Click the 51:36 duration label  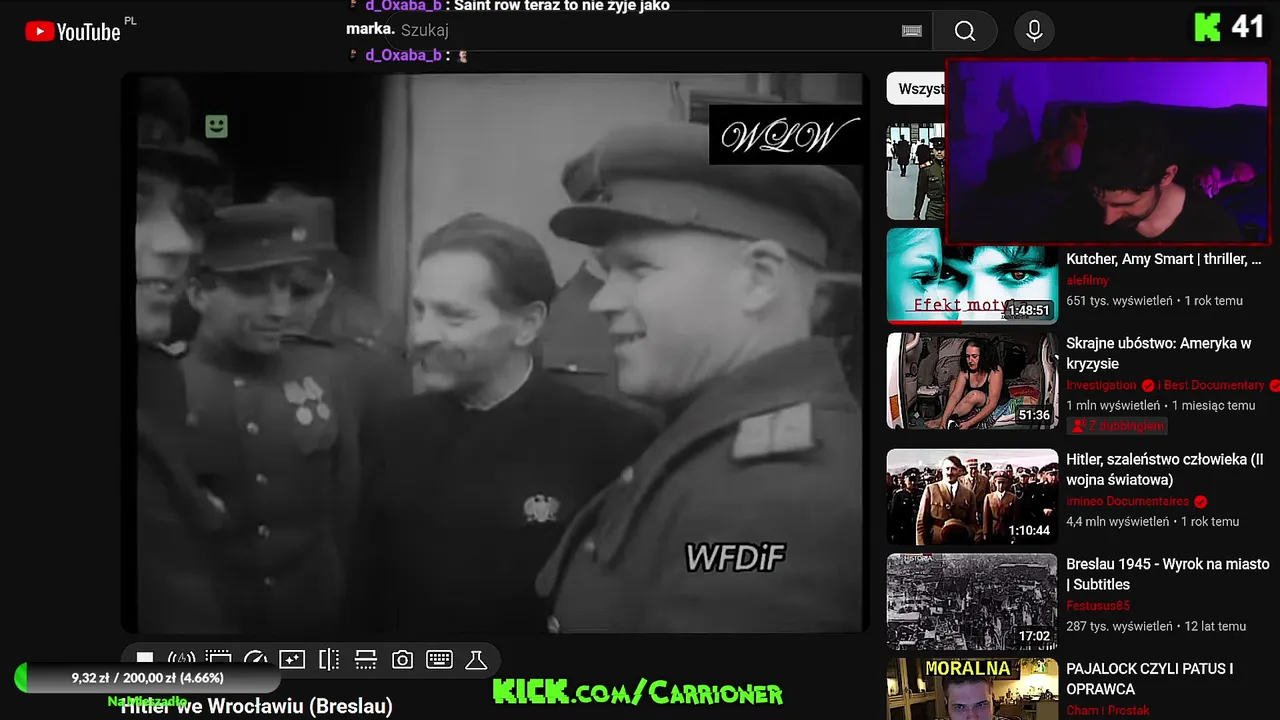[1034, 415]
